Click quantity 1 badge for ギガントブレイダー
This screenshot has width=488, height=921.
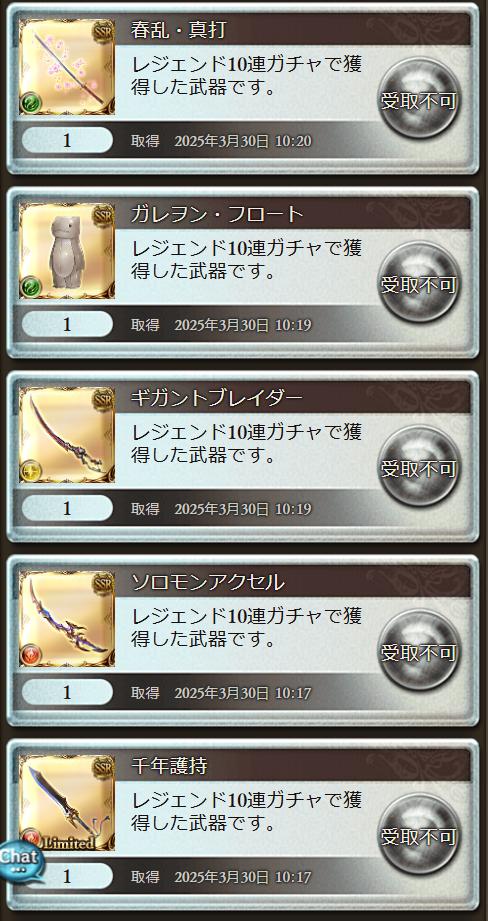(x=67, y=508)
